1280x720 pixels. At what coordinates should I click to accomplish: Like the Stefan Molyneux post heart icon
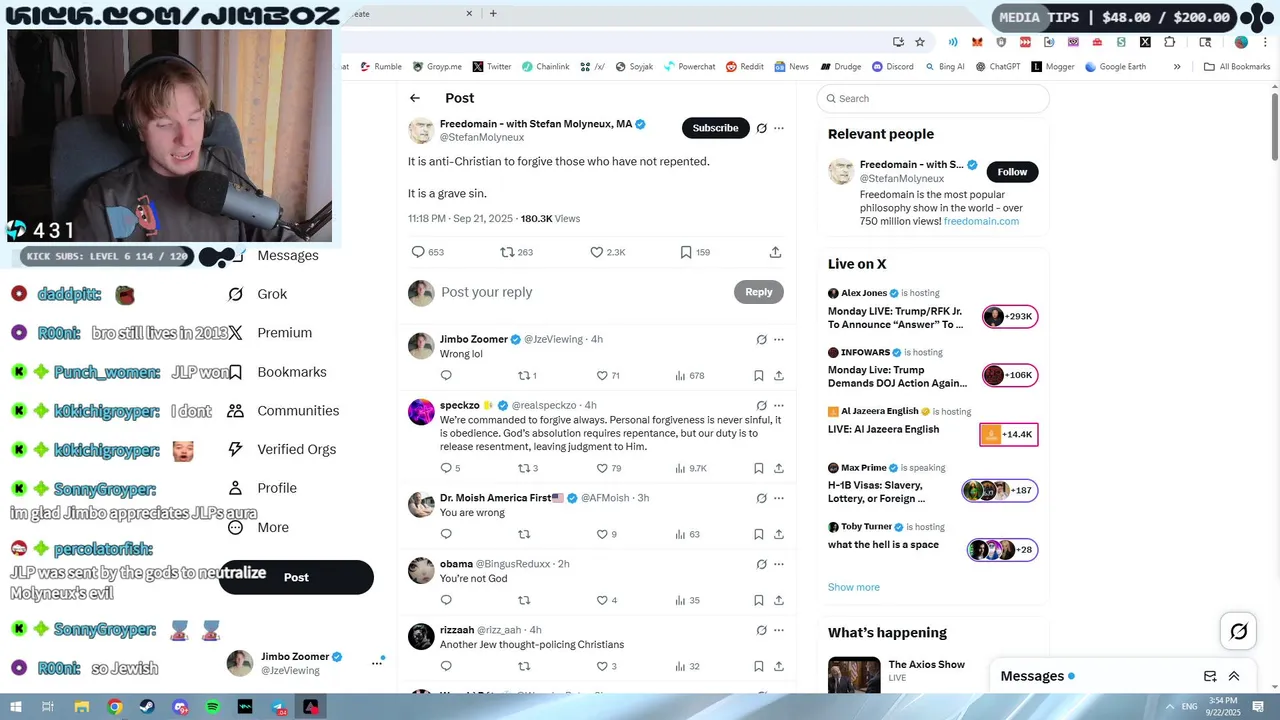click(597, 252)
